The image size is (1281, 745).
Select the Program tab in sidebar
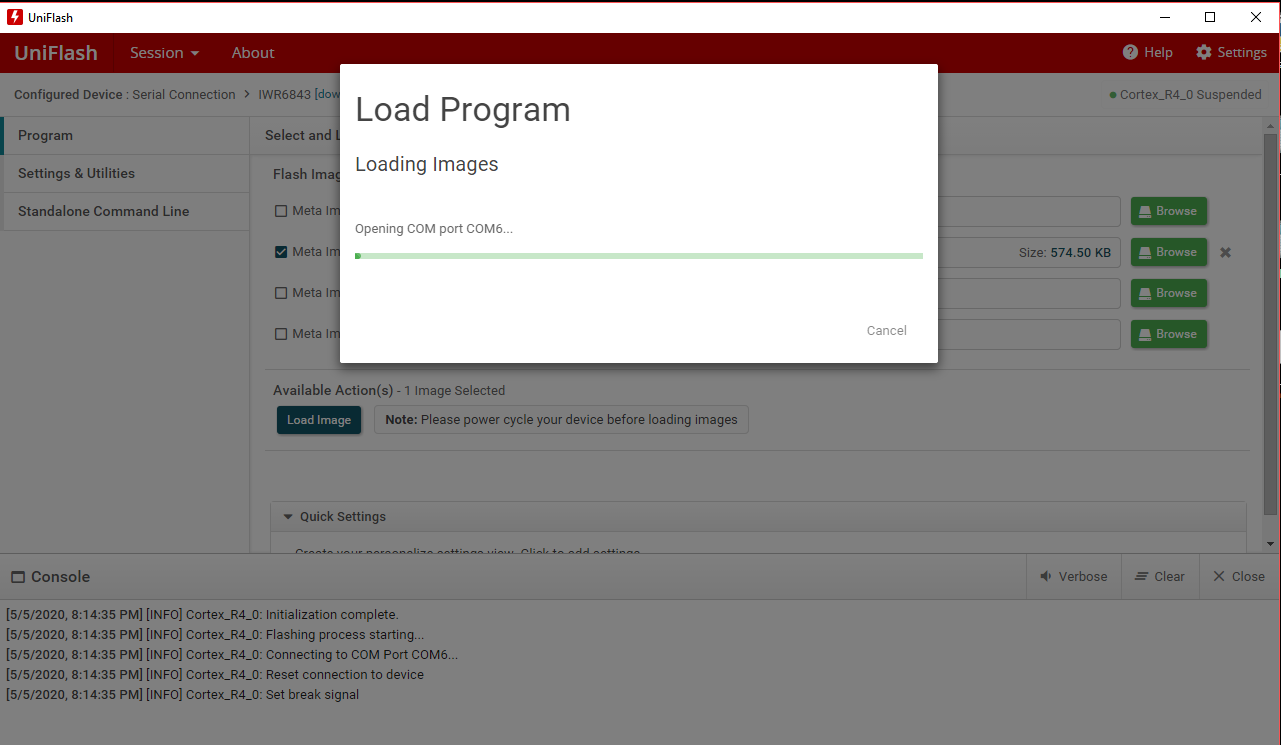click(126, 136)
